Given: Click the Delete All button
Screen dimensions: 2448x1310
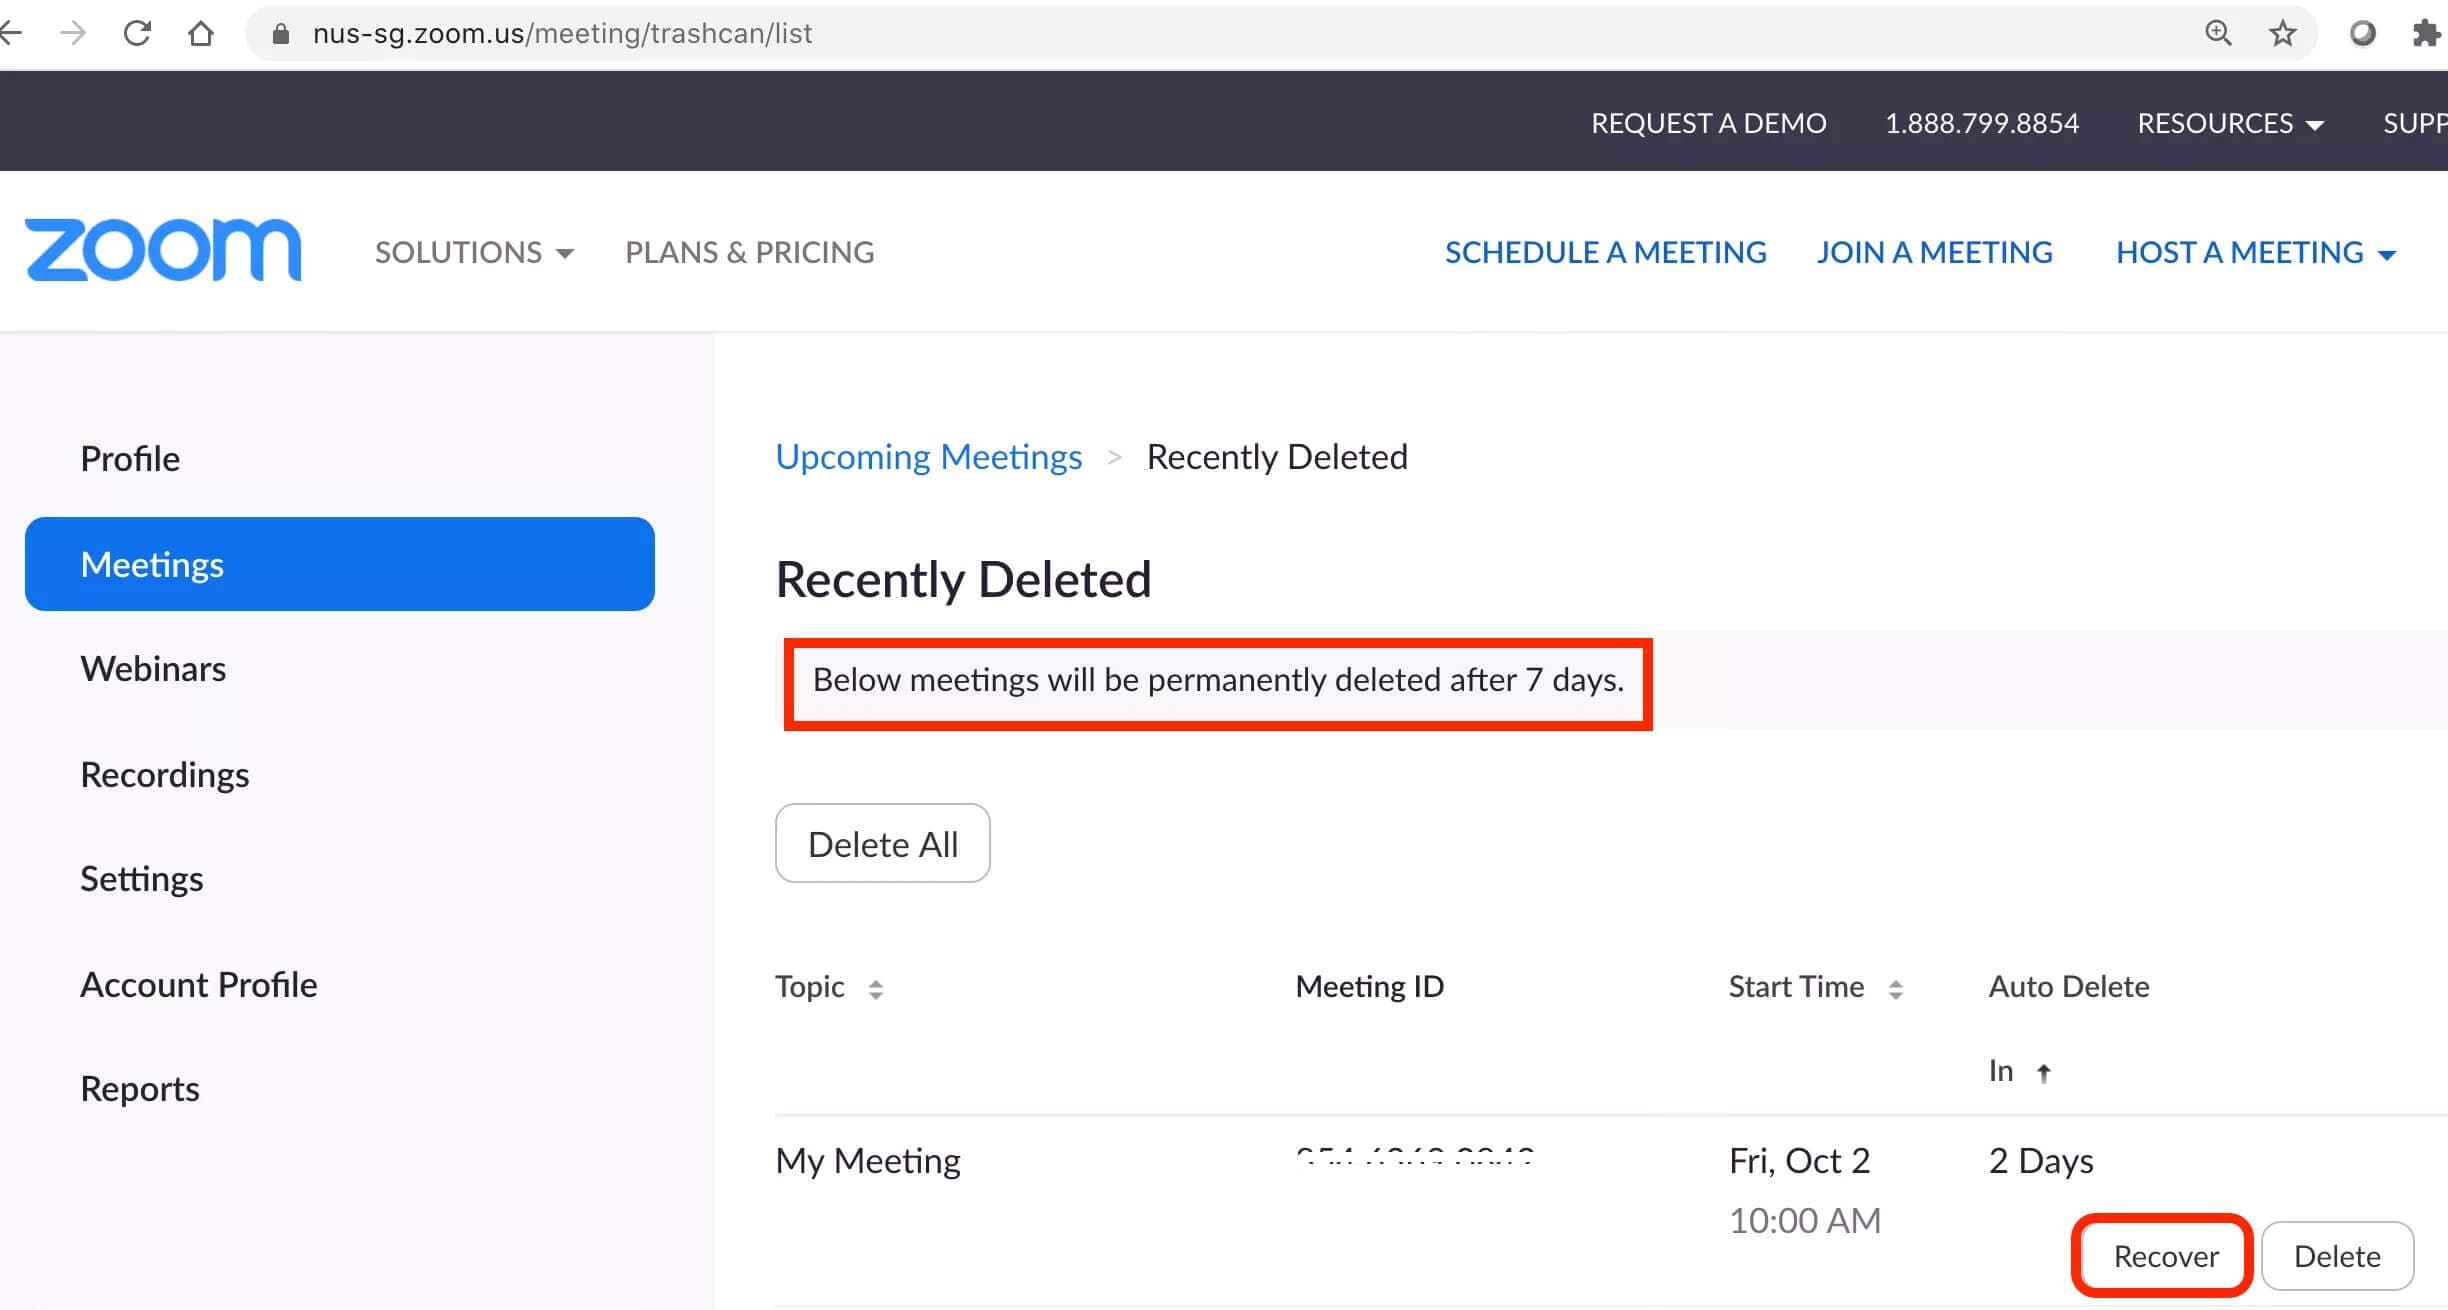Looking at the screenshot, I should 882,844.
